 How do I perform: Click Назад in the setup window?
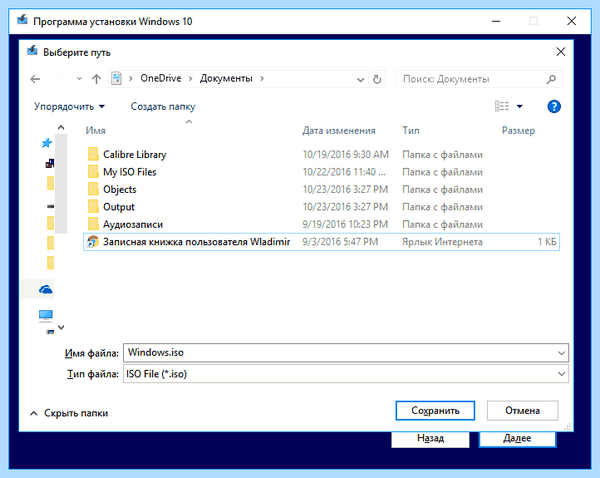pos(430,439)
